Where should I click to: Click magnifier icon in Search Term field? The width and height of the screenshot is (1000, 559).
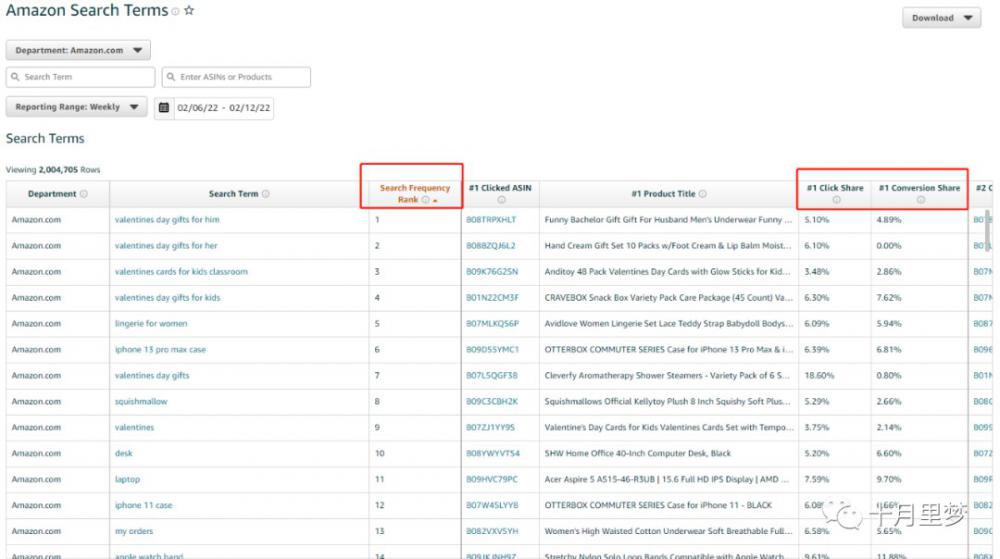tap(15, 76)
